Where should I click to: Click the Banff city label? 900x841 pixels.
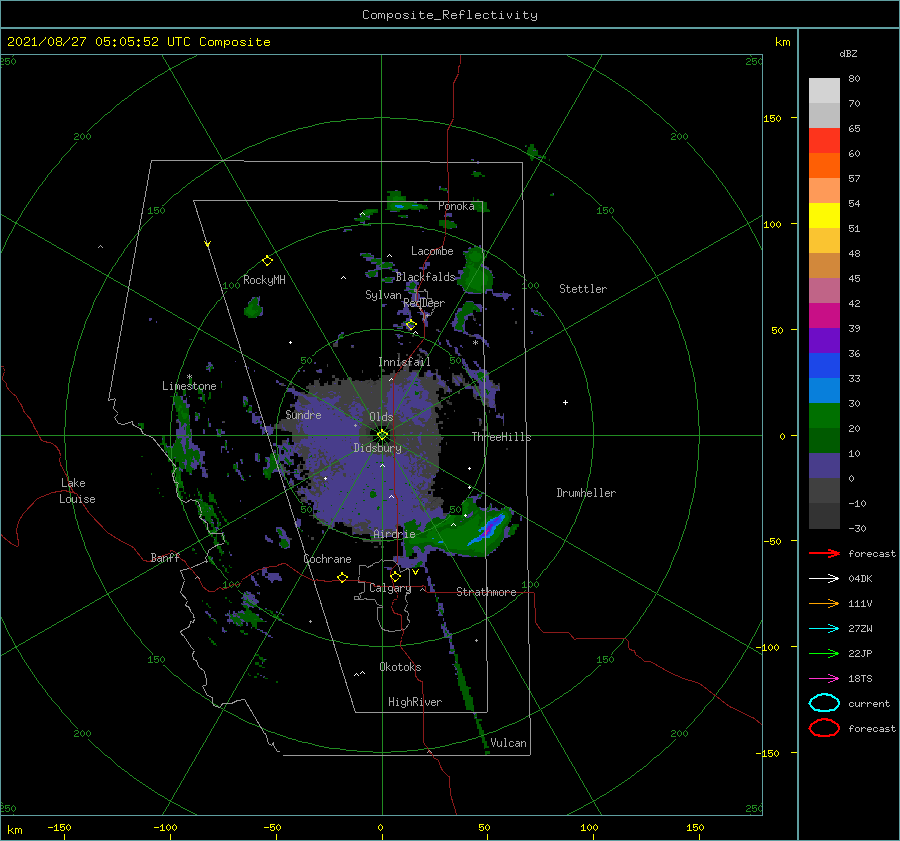point(165,557)
